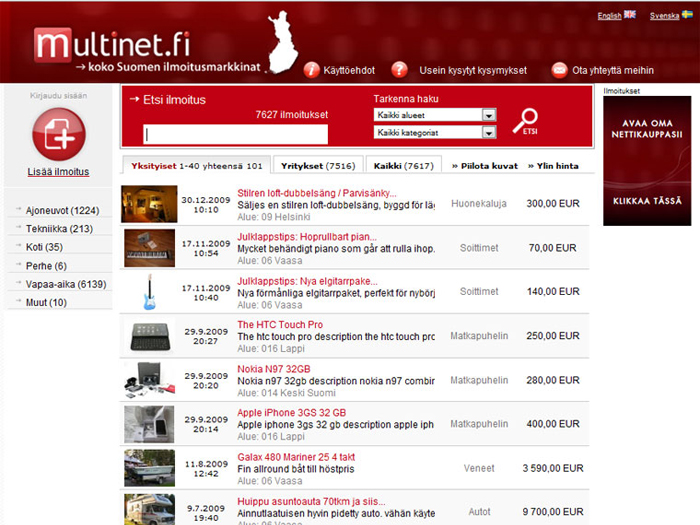Screen dimensions: 700x525
Task: Click Kirjaudu sisään login text
Action: coord(58,96)
